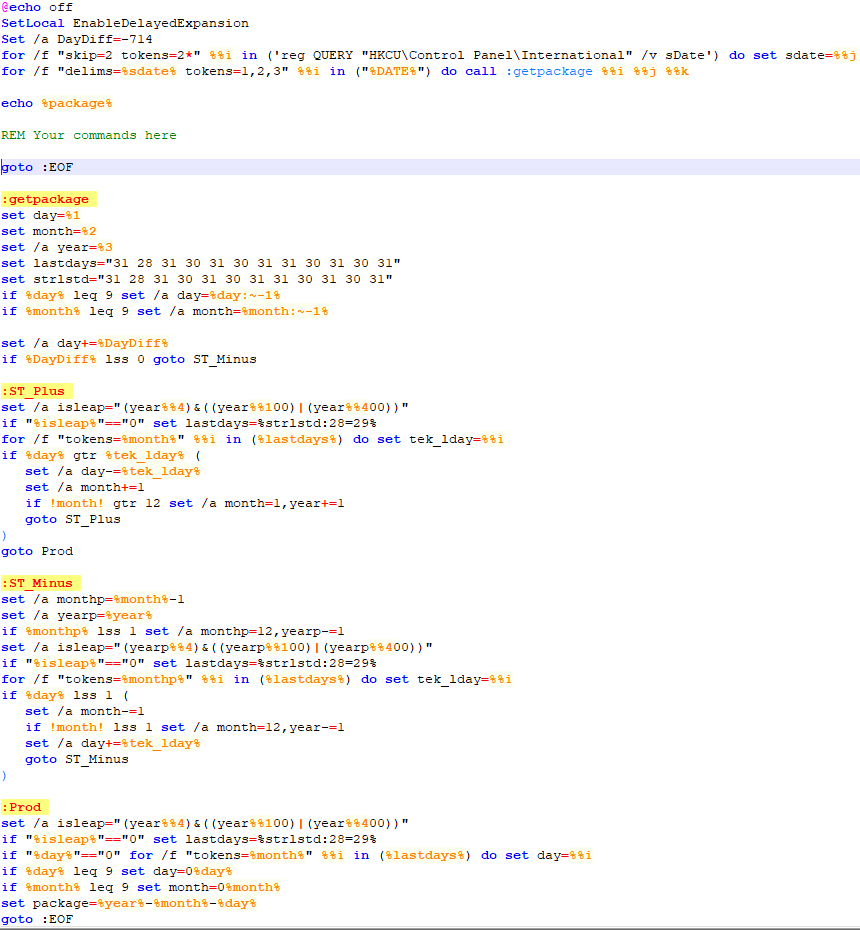Click the 'set /a day+=%DayDiff%' line
The width and height of the screenshot is (860, 930).
point(84,343)
